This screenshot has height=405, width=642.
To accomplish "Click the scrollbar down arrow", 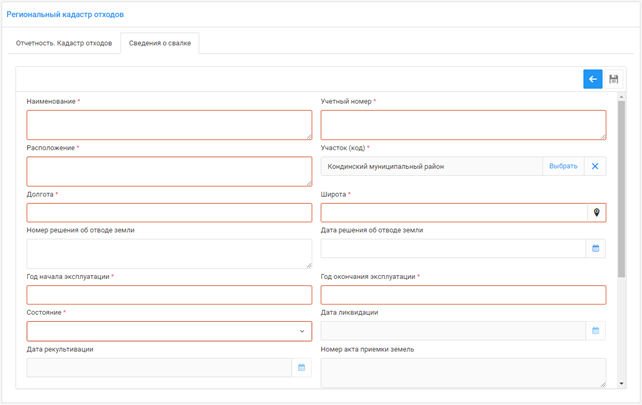I will [x=621, y=383].
